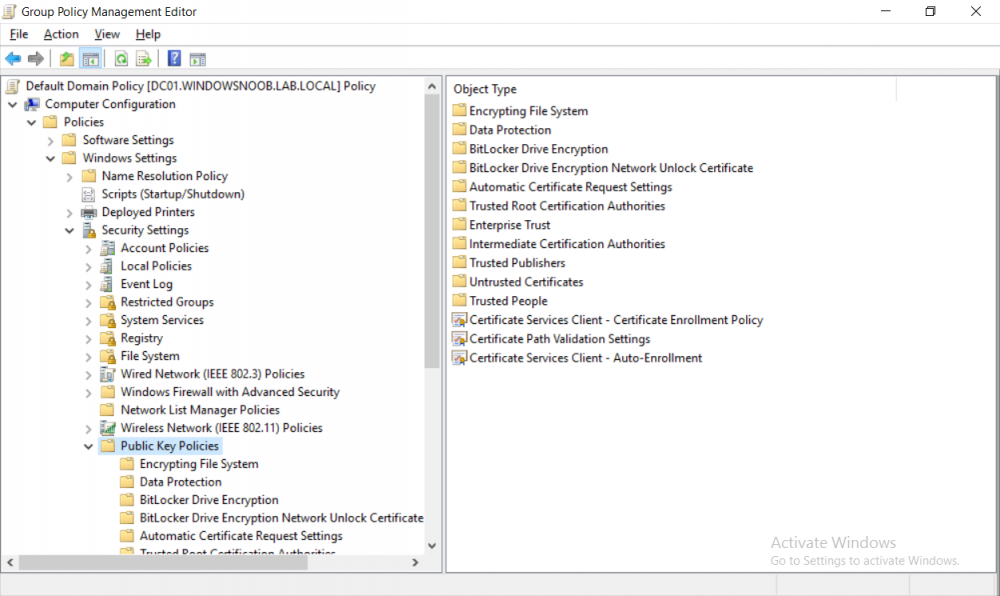Click the Event Log icon in the tree
This screenshot has width=1000, height=596.
coord(108,284)
